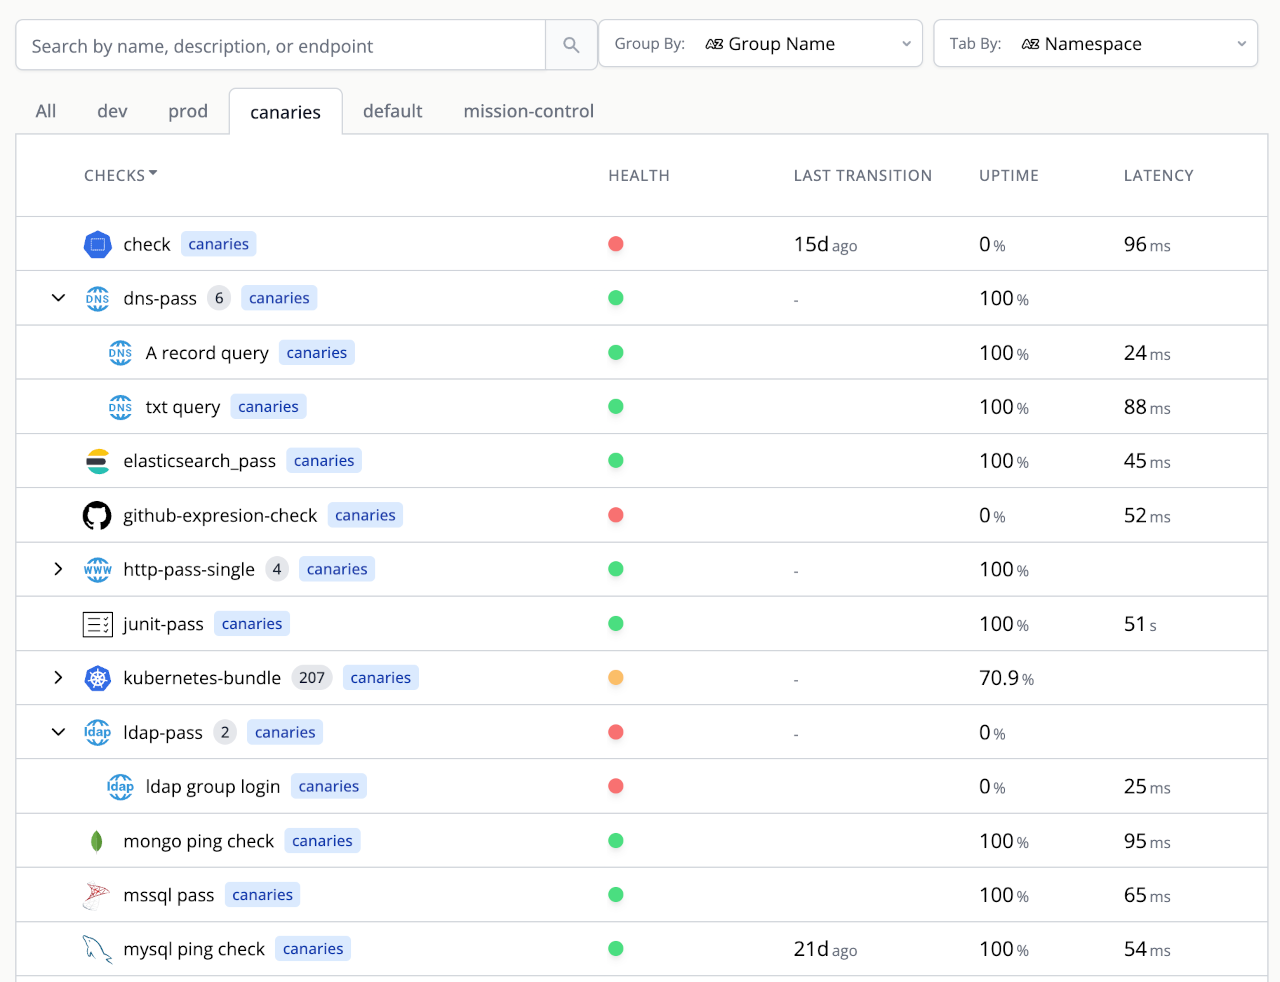The width and height of the screenshot is (1280, 982).
Task: Select the Elasticsearch icon on elasticsearch_pass row
Action: 97,460
